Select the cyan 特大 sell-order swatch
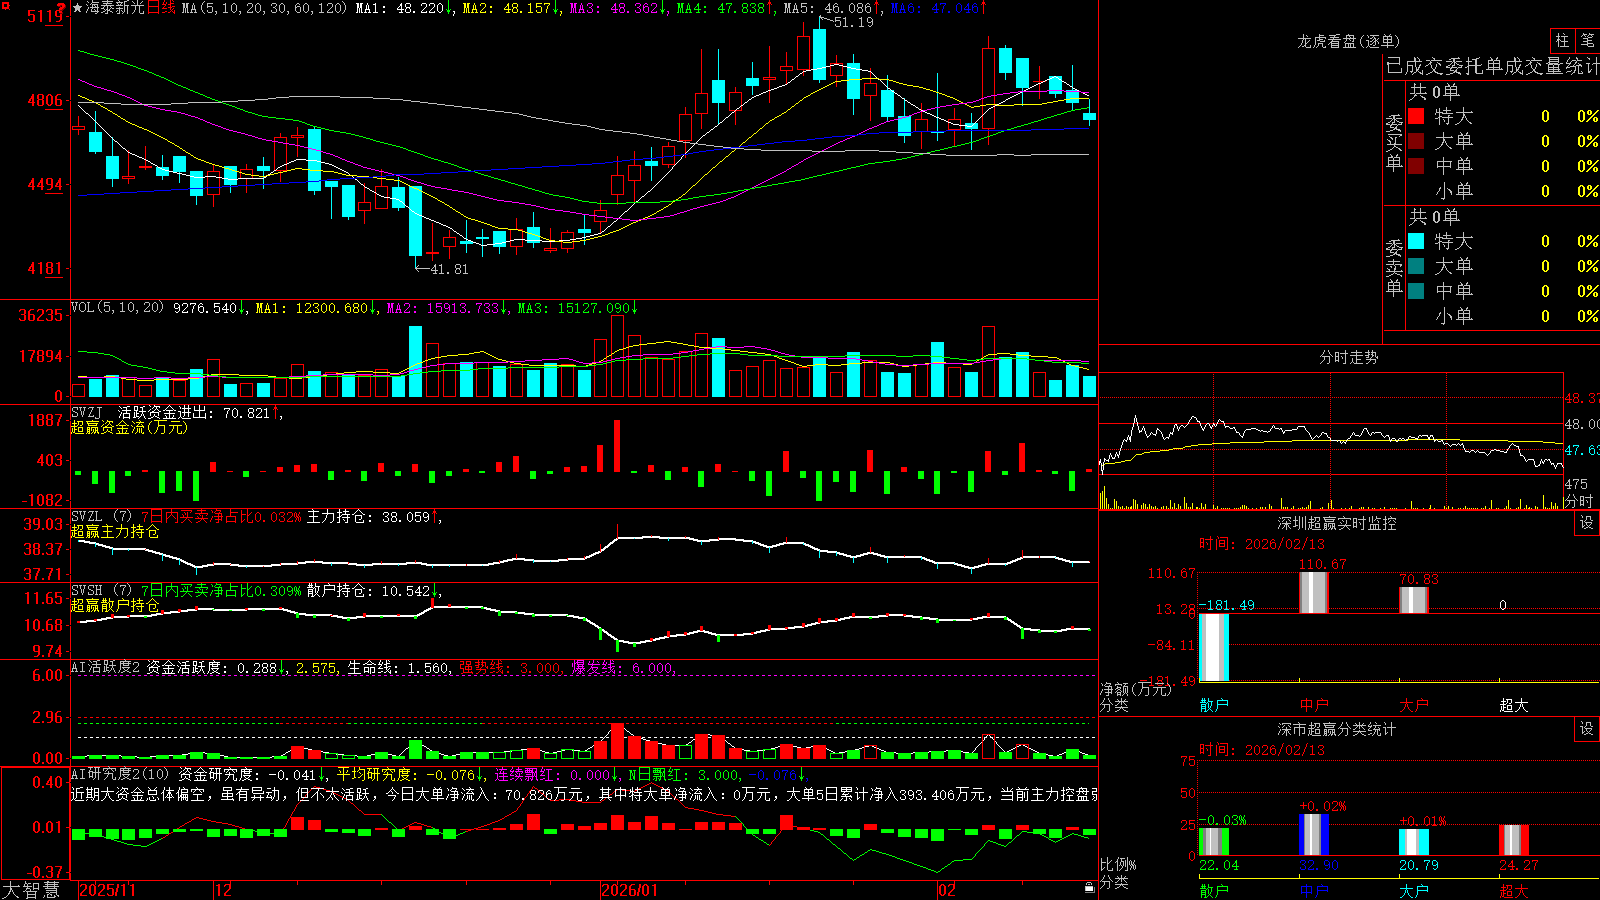 1416,241
